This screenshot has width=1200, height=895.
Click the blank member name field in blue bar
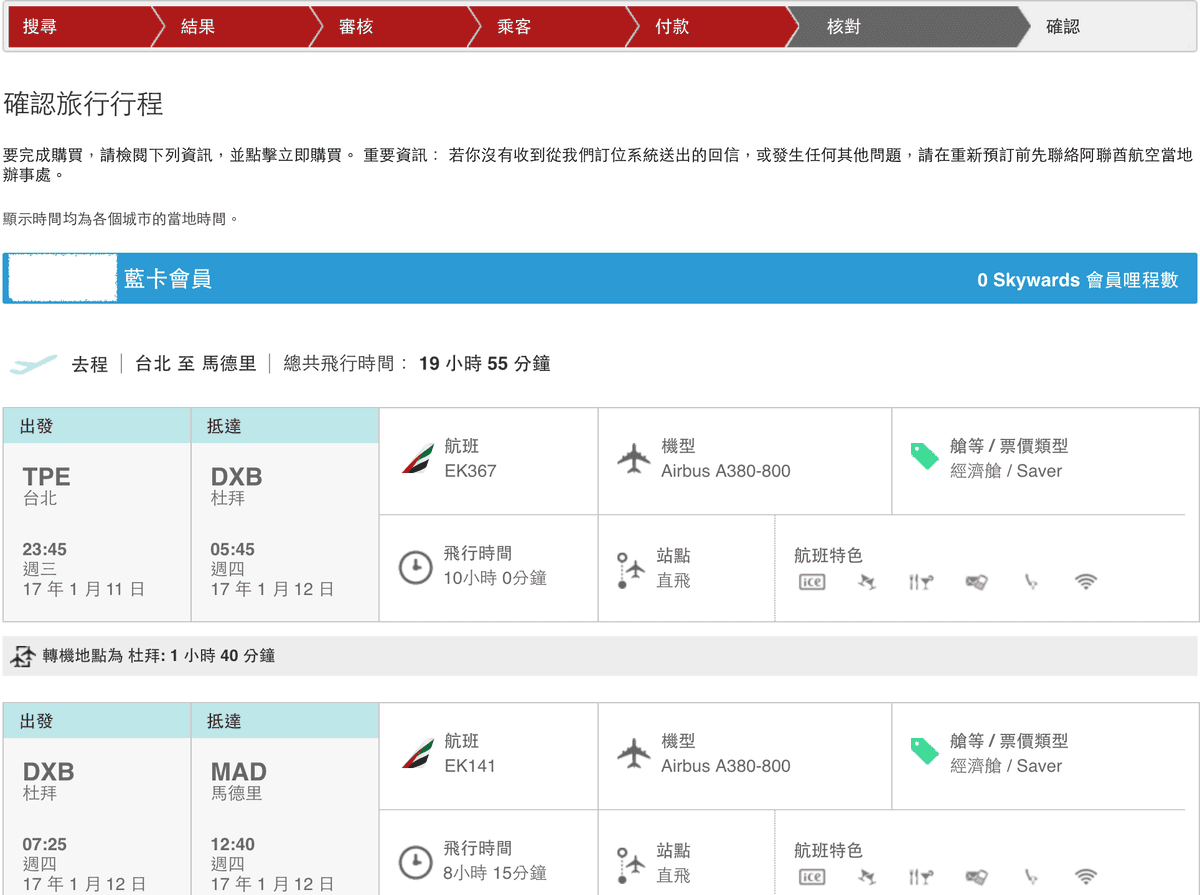(x=60, y=280)
